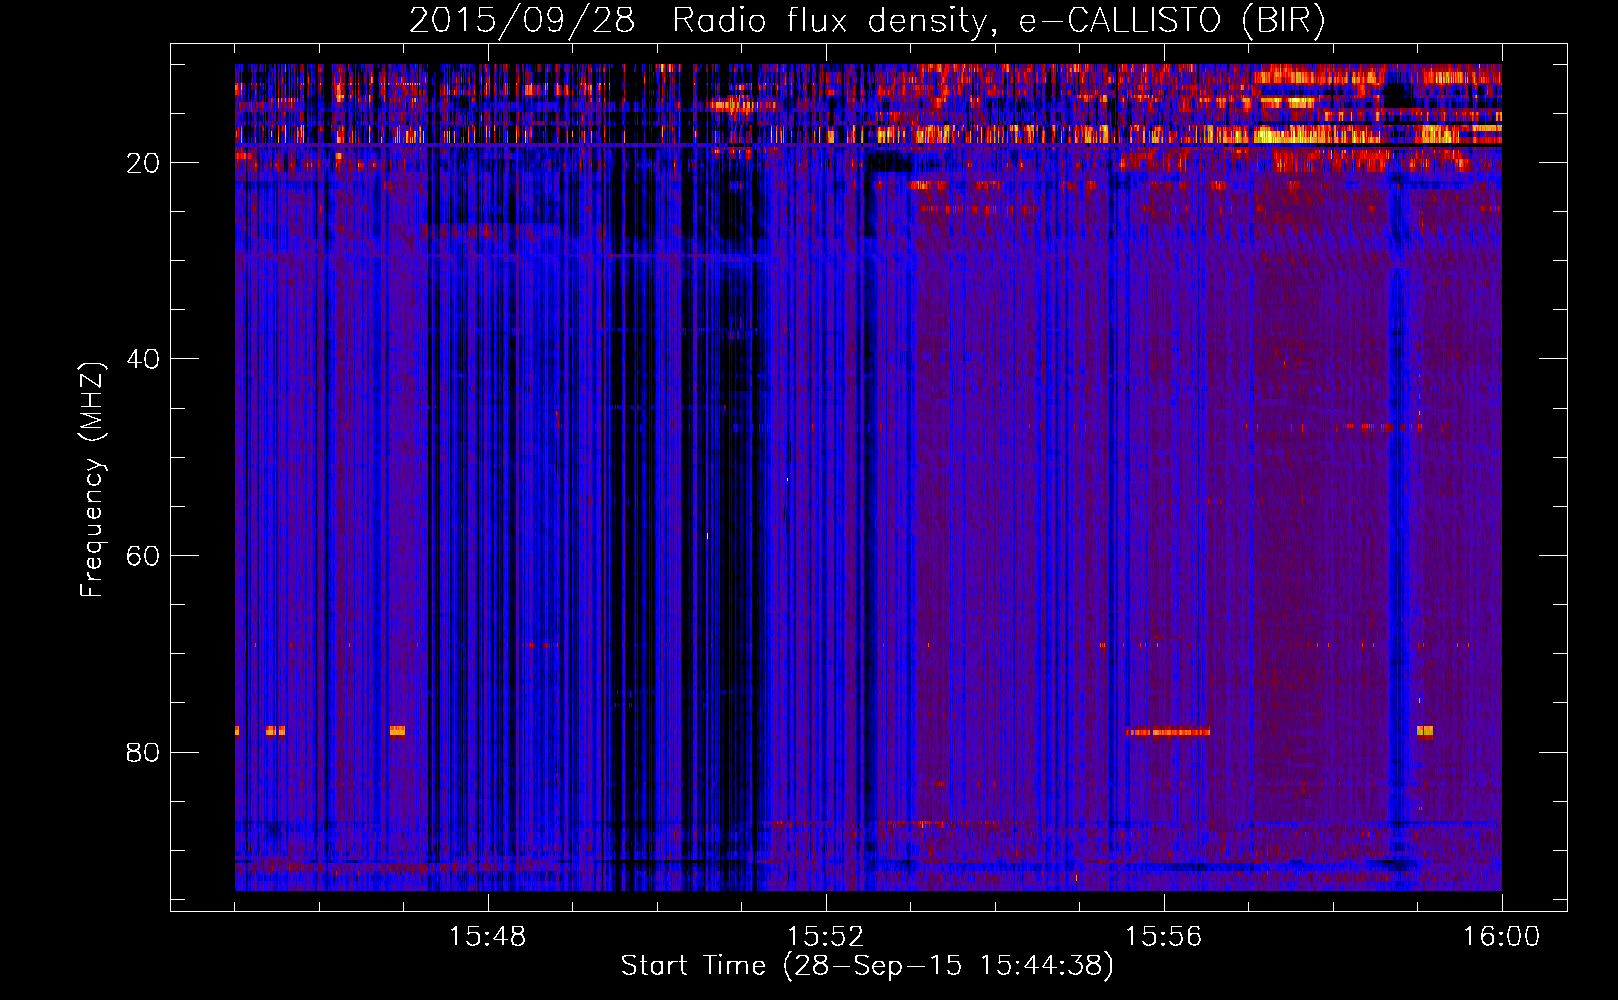This screenshot has height=1000, width=1618.
Task: Click the 16:00 time tick label
Action: click(1501, 937)
